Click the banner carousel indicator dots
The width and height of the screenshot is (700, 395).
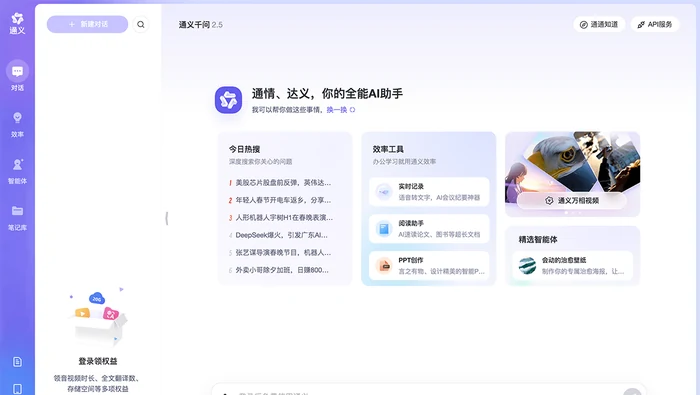coord(573,213)
